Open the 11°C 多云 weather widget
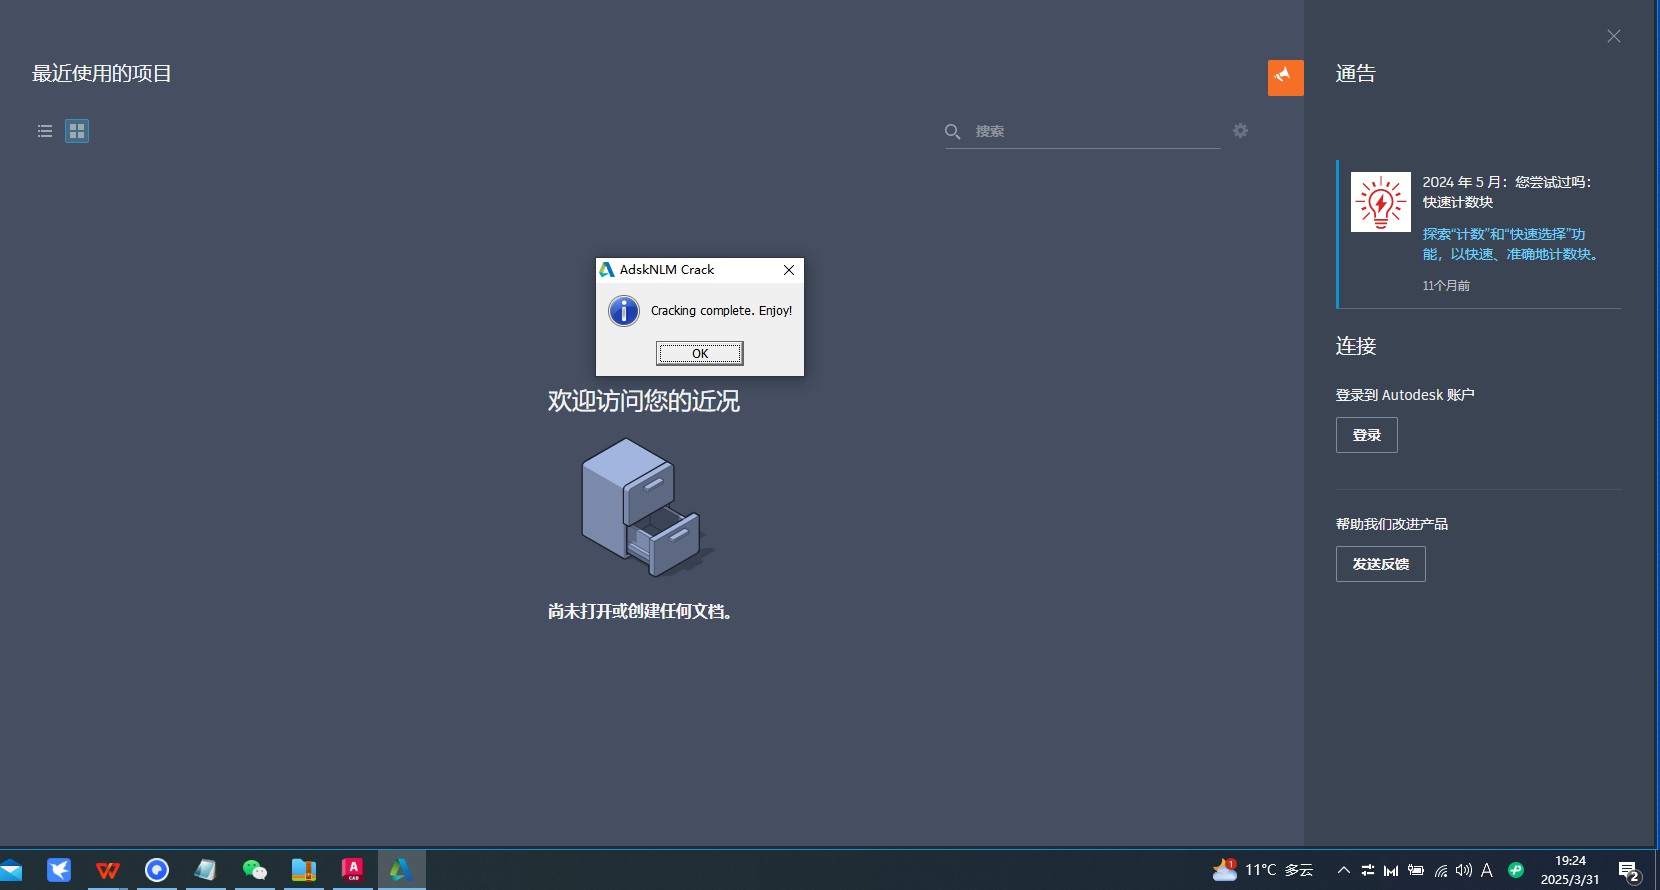1660x890 pixels. pyautogui.click(x=1263, y=870)
